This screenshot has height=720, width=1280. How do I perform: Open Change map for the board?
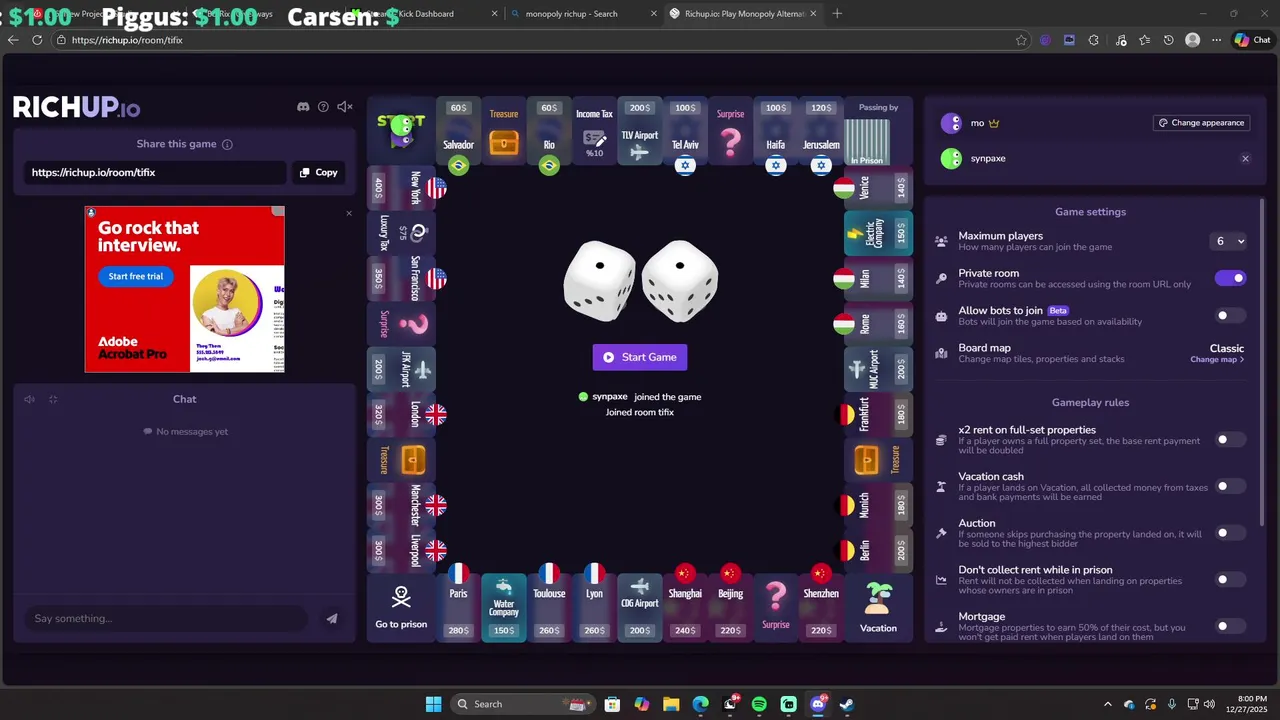[1217, 359]
